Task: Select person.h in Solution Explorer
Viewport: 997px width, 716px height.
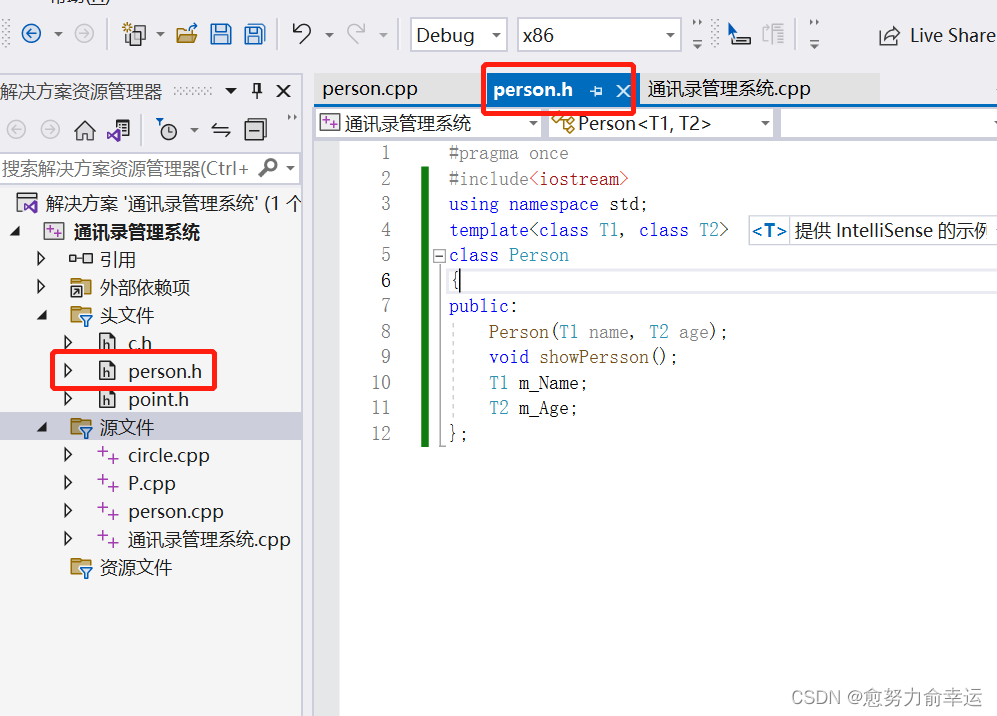Action: (165, 371)
